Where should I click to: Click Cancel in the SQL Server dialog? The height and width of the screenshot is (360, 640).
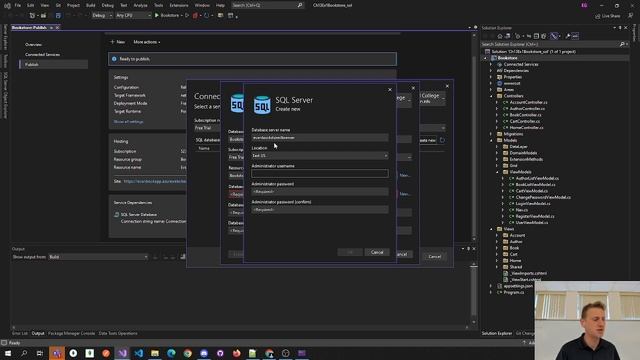point(377,252)
